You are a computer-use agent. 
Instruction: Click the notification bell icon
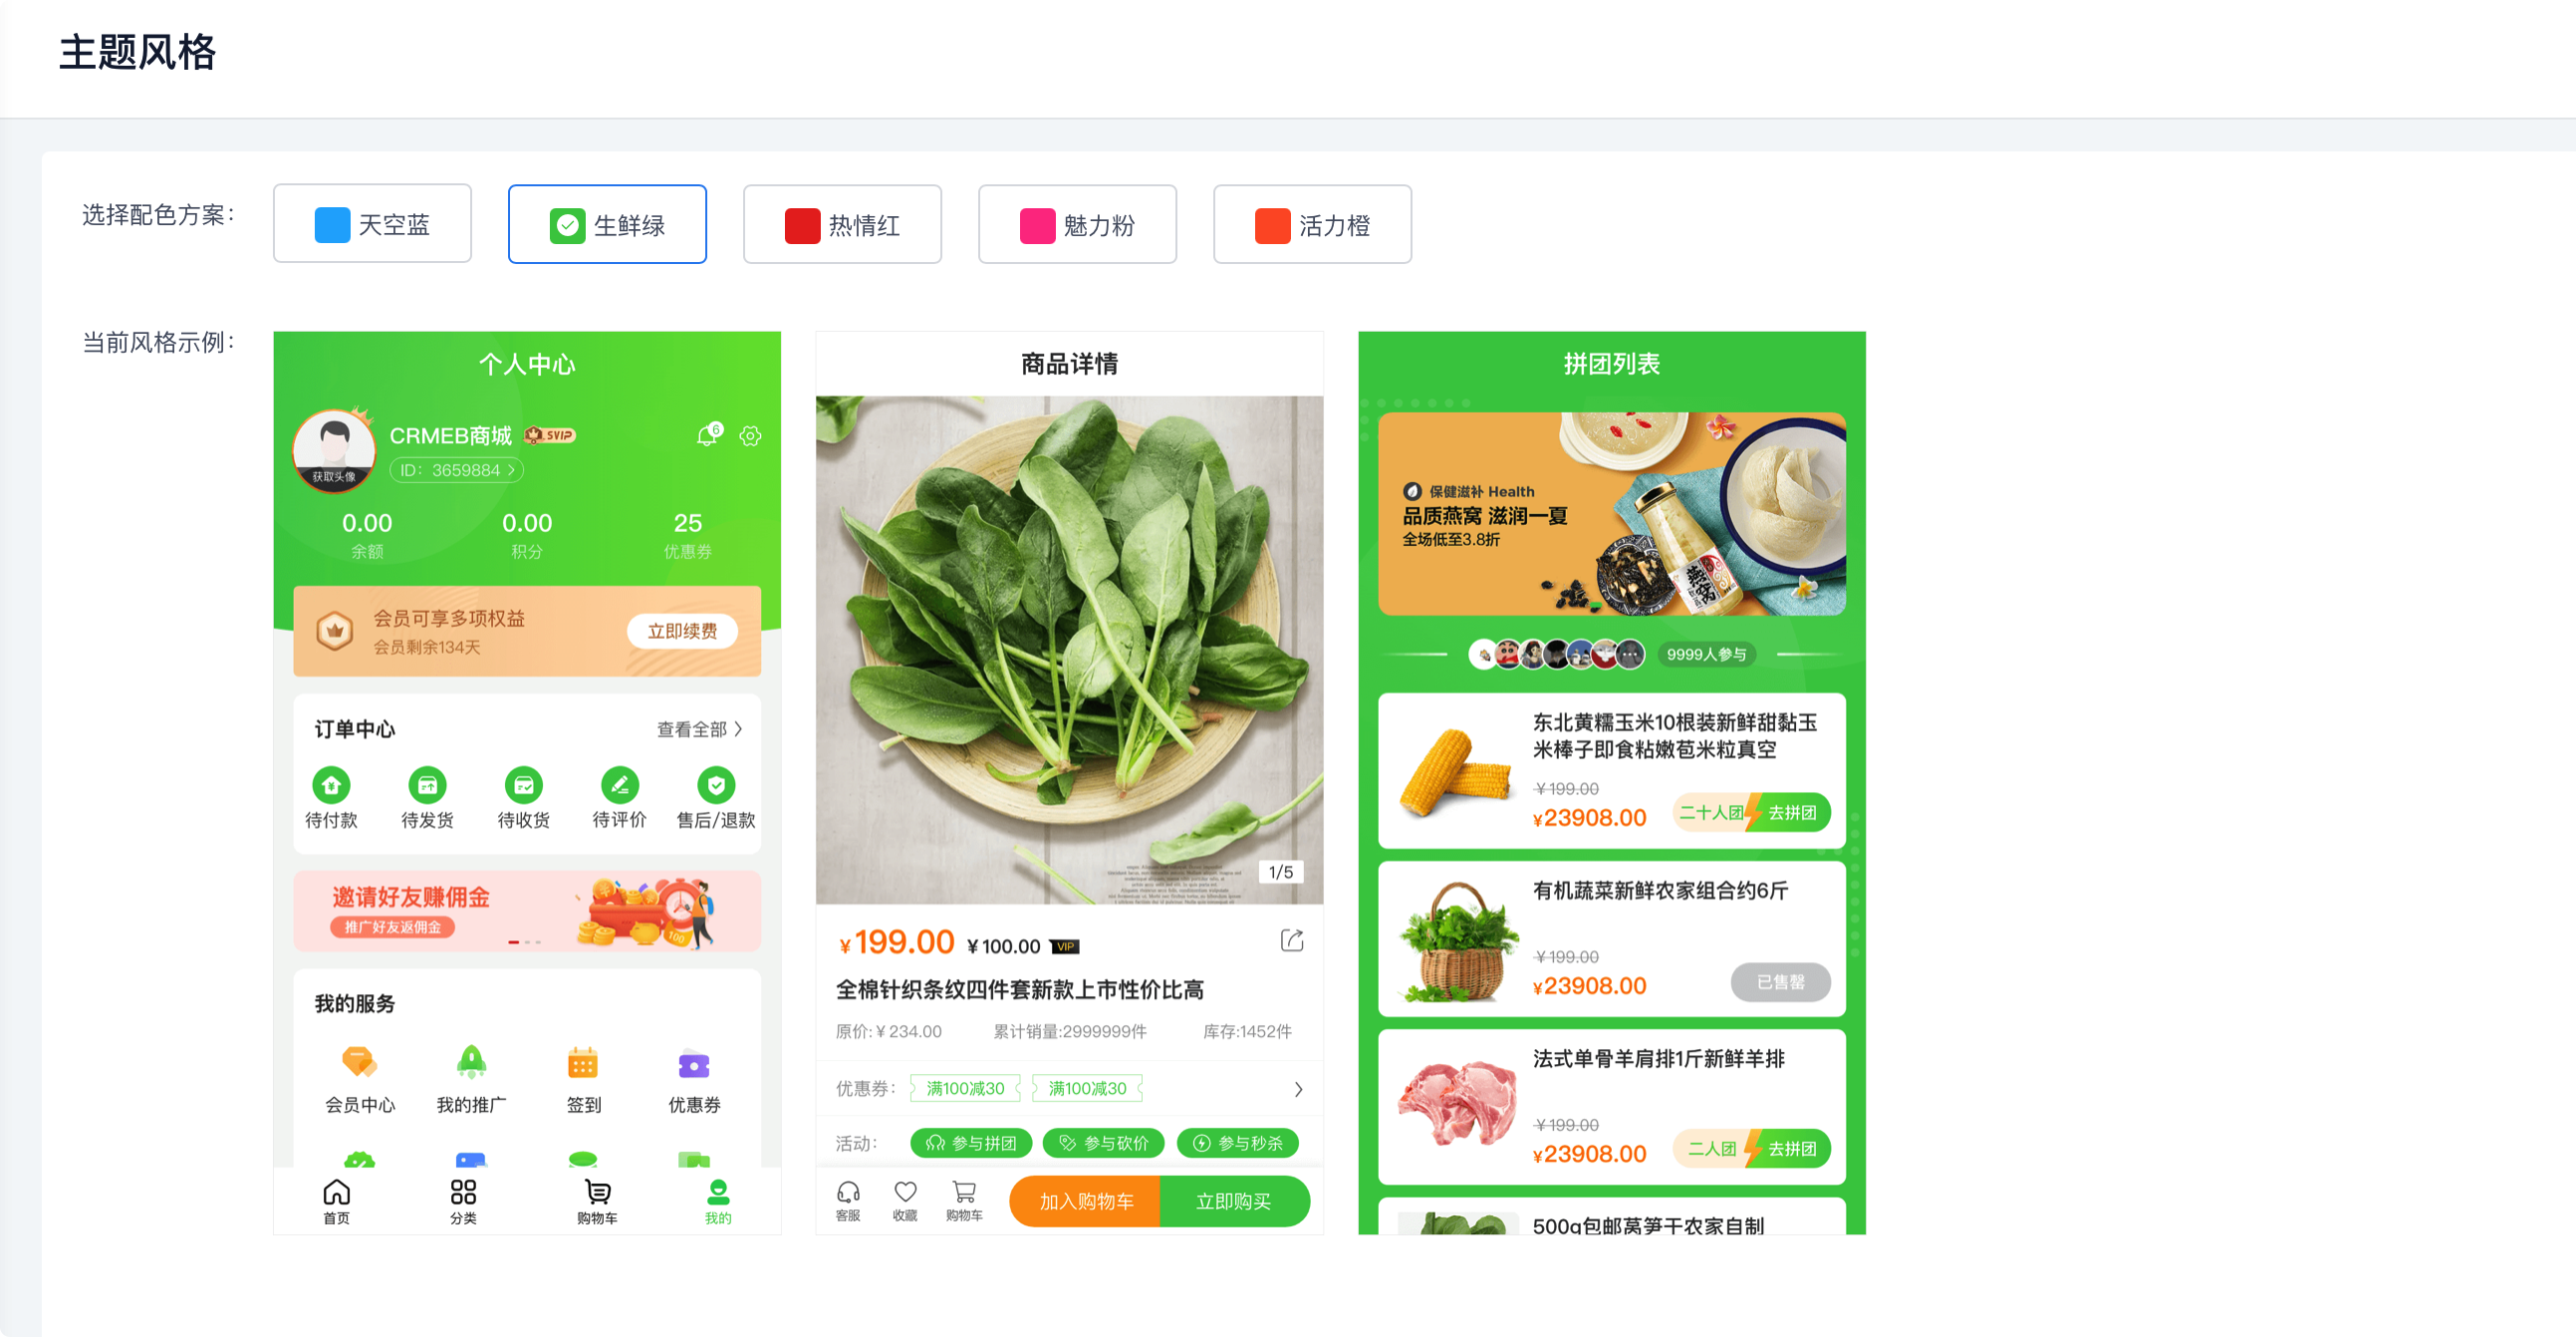click(x=708, y=435)
